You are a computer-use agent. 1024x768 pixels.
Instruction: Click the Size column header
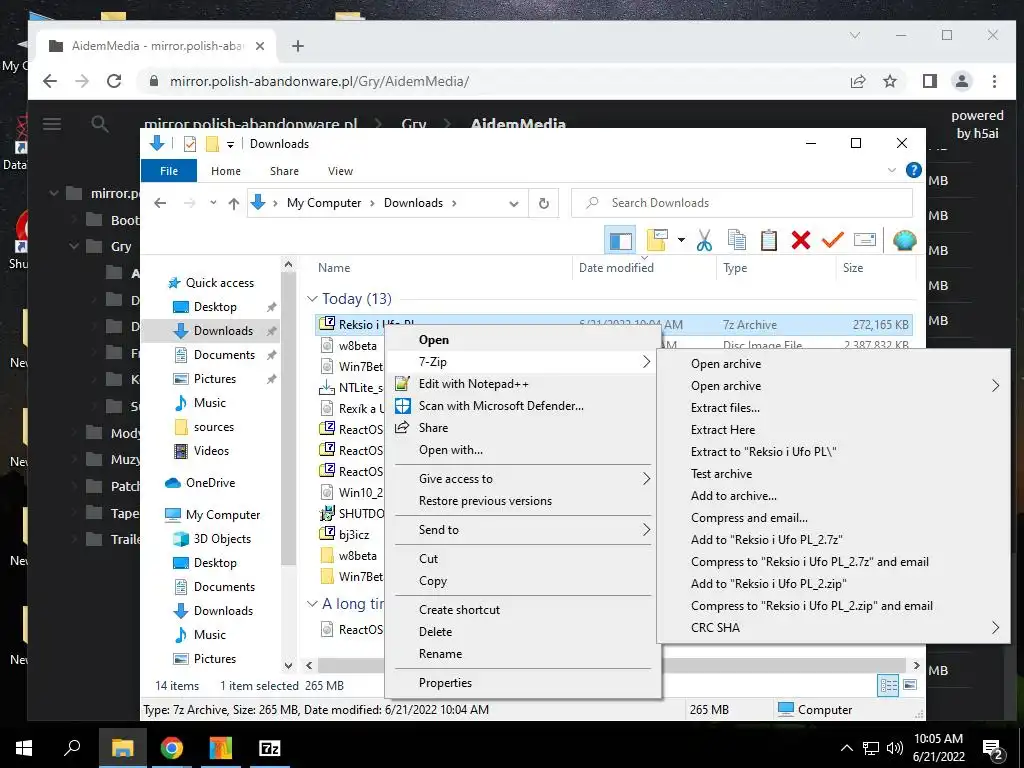tap(853, 268)
